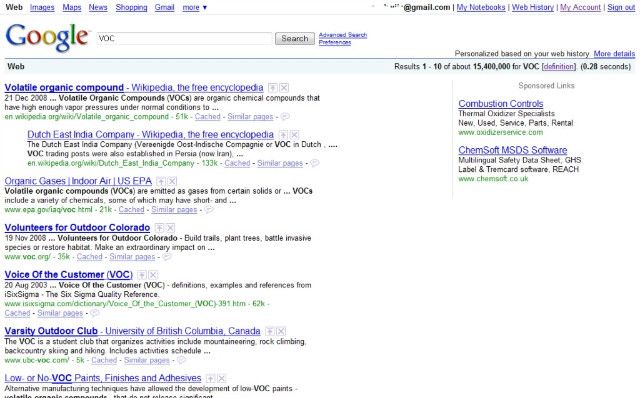Promote the Organic Gases US EPA result

click(x=161, y=181)
